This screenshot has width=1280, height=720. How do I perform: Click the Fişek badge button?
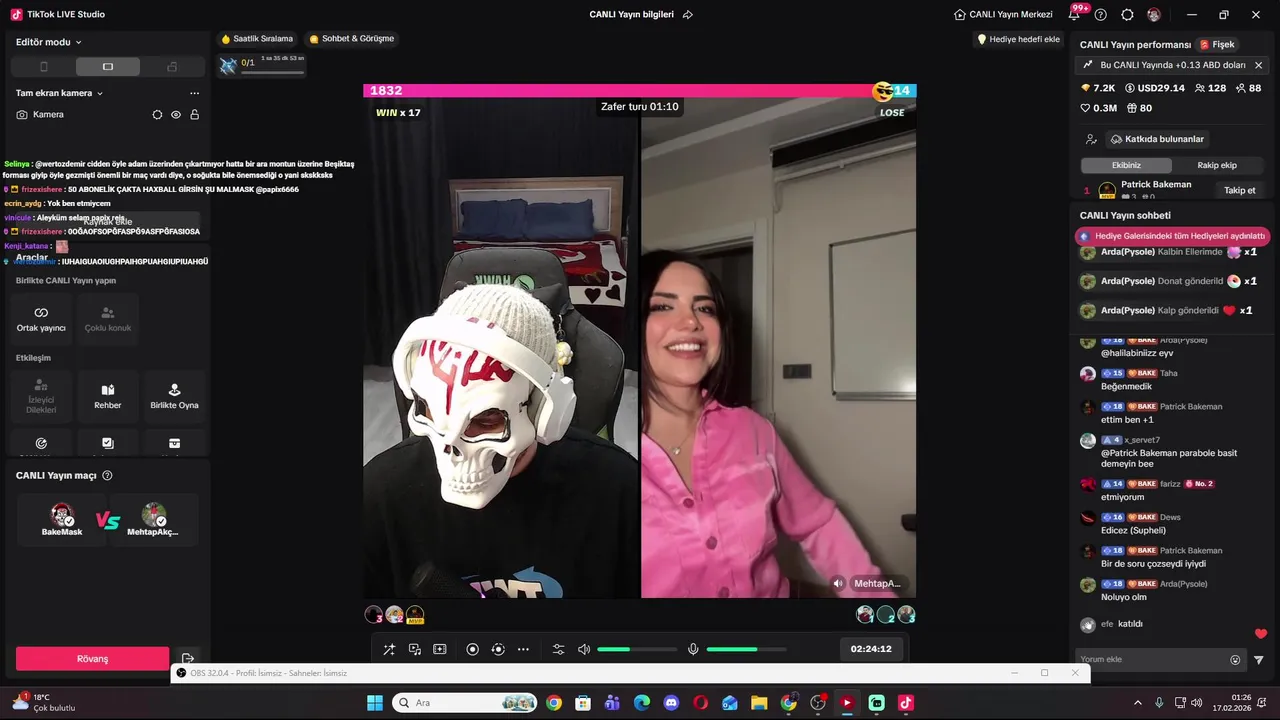point(1217,45)
